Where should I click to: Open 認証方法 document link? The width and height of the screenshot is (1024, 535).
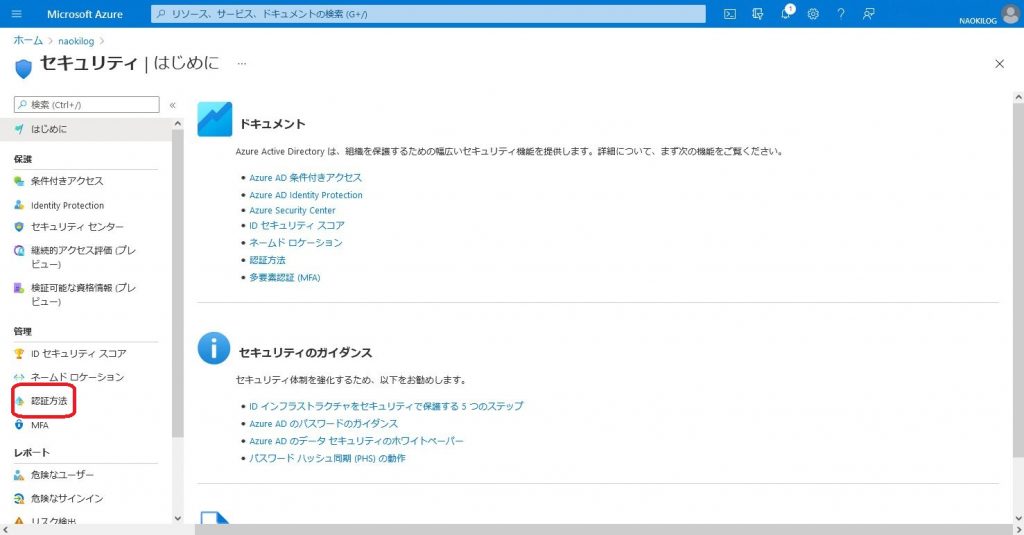(267, 260)
